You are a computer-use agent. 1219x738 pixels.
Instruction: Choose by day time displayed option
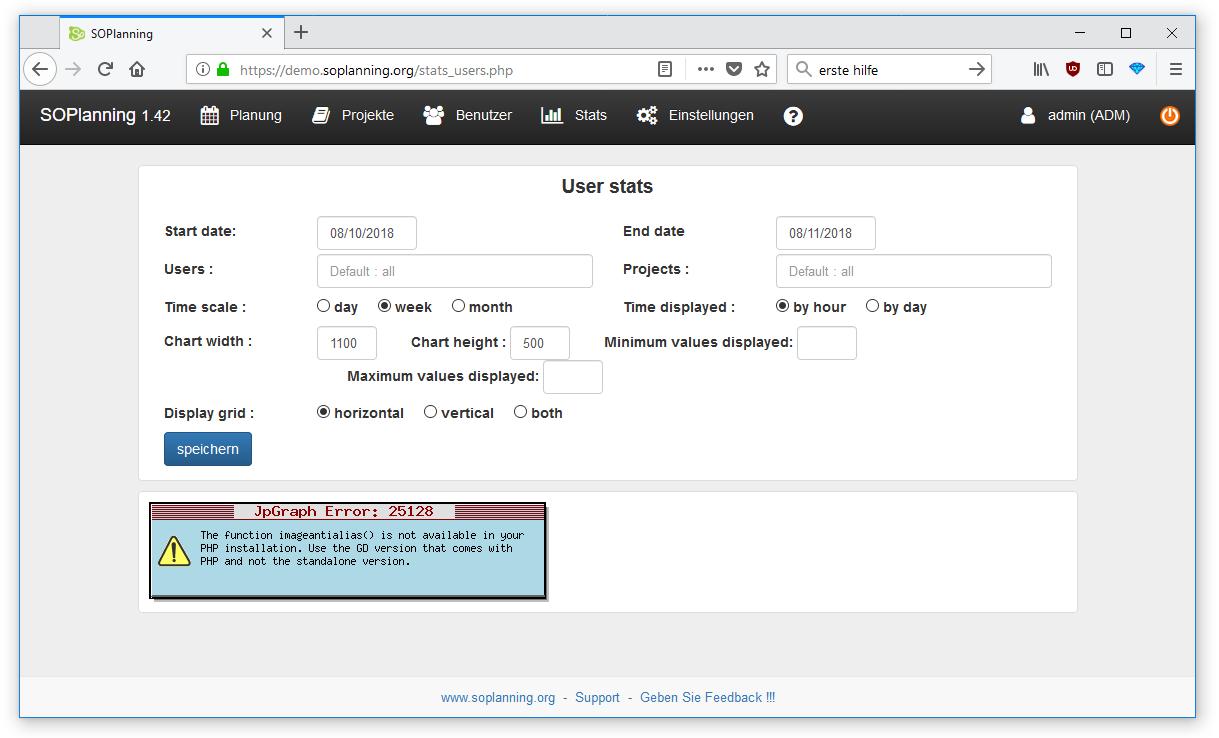point(872,306)
